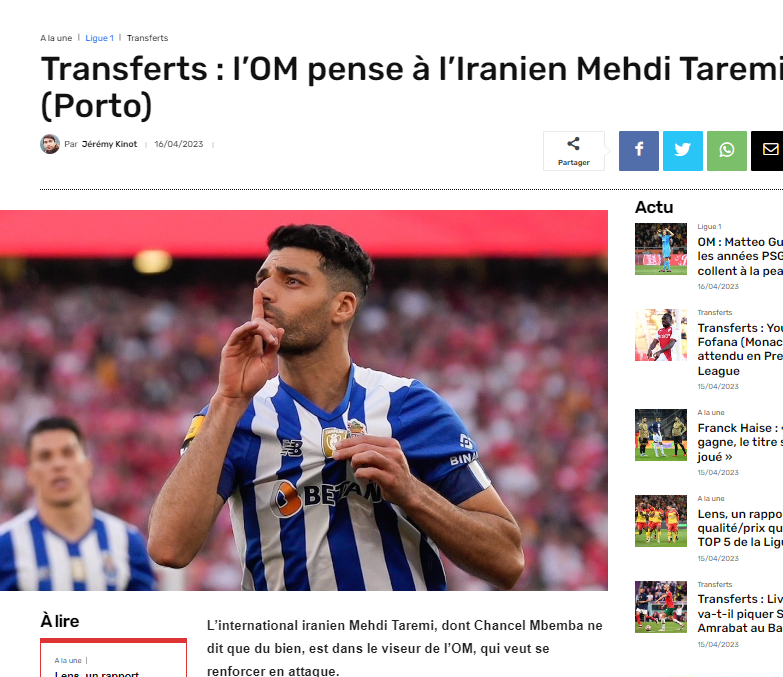Open author Jérémy Kinot's avatar
The width and height of the screenshot is (783, 677).
pyautogui.click(x=50, y=144)
